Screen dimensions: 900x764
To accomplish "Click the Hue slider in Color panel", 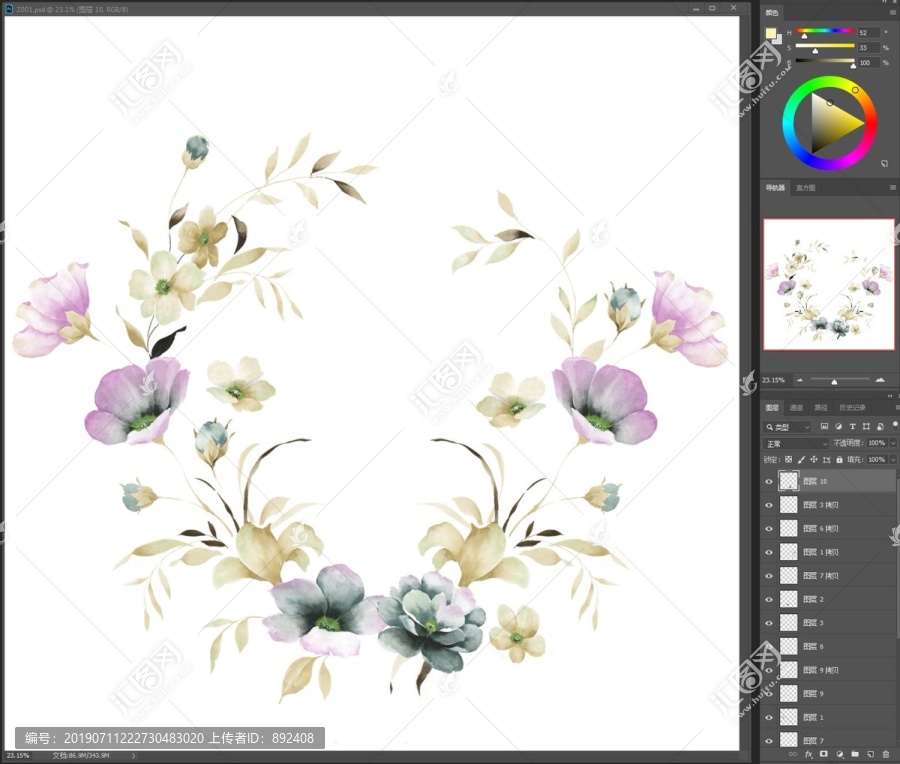I will tap(825, 31).
